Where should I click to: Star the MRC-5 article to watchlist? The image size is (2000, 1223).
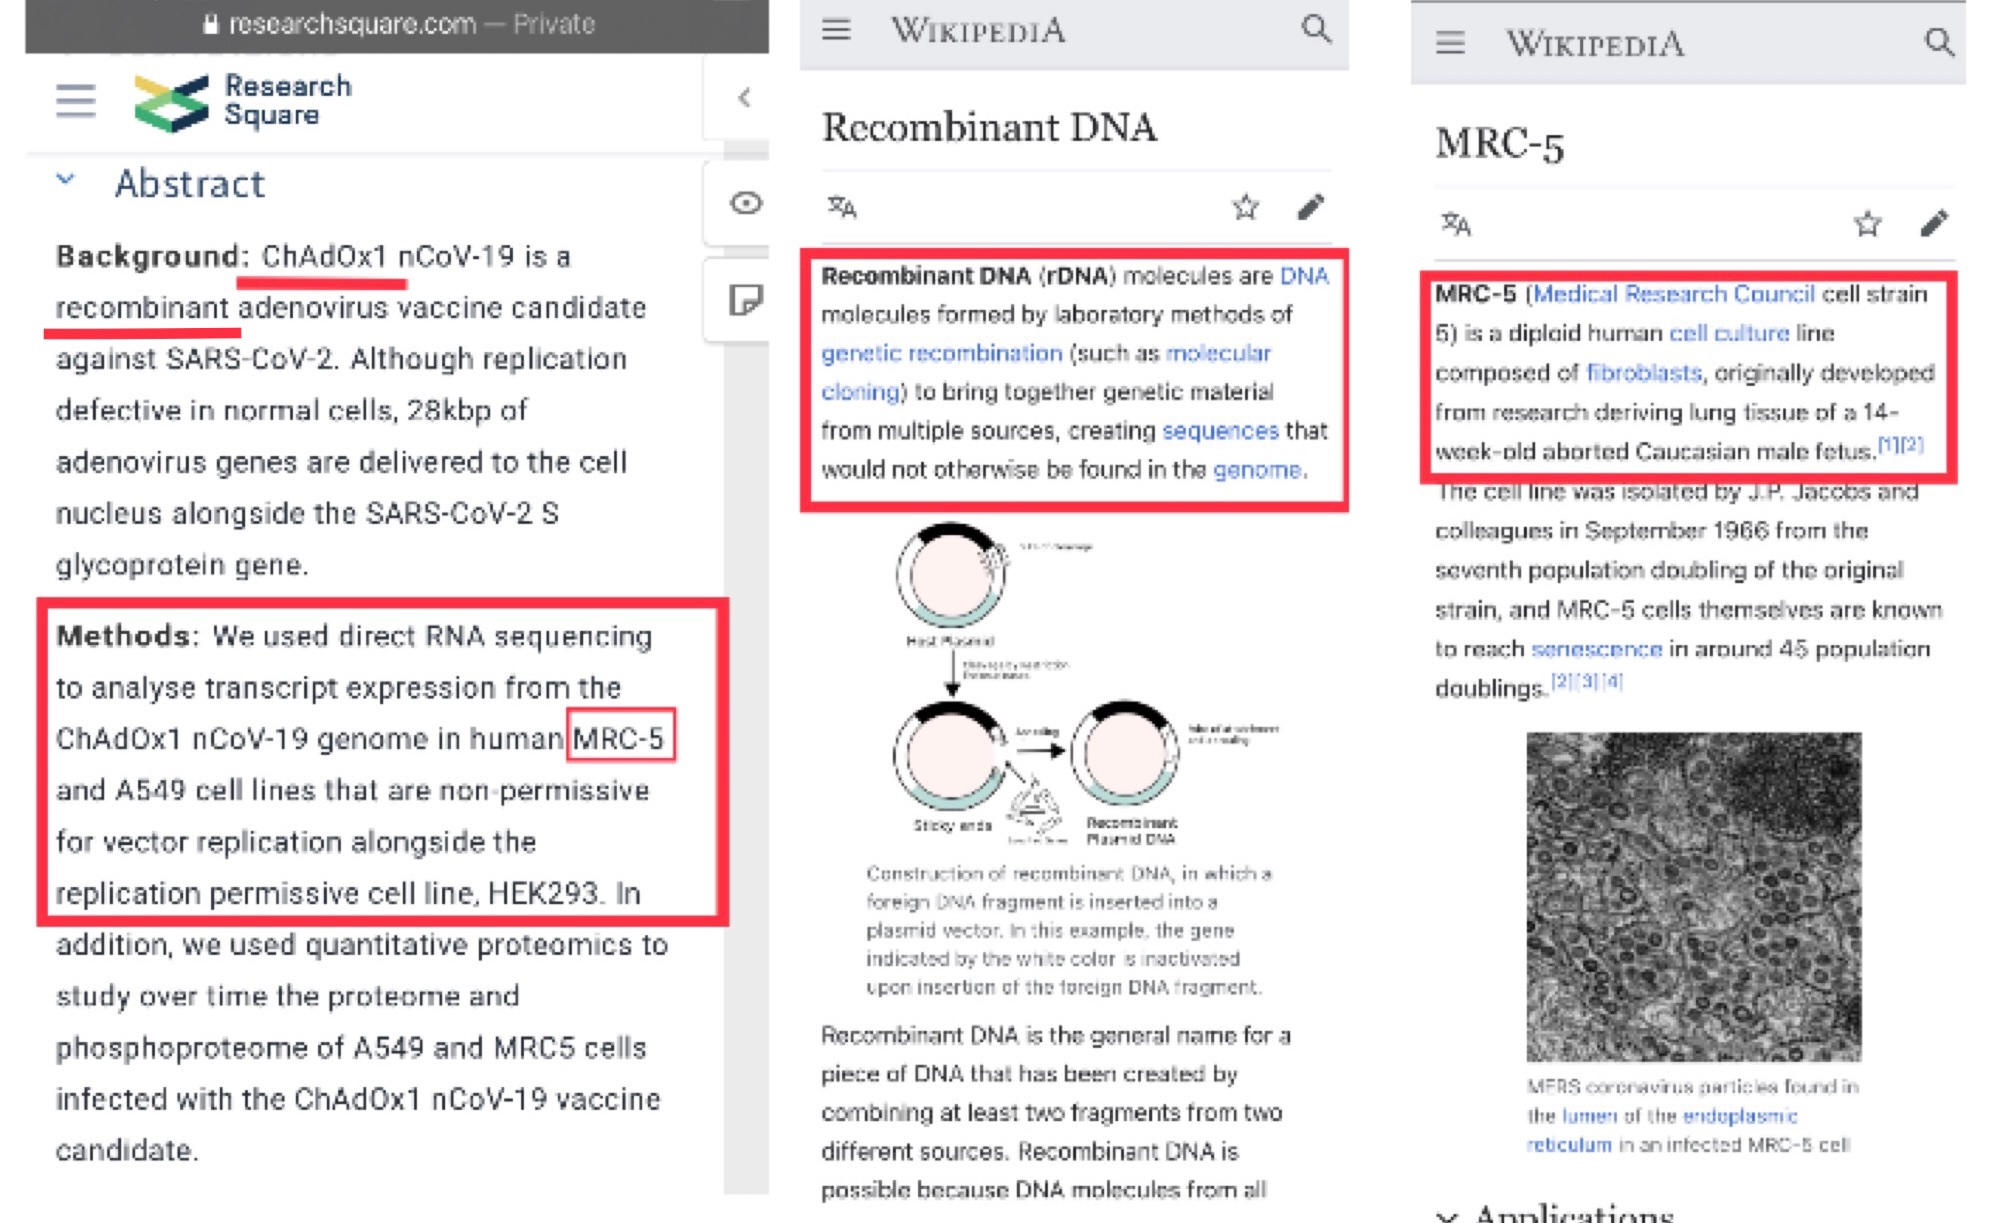[1867, 223]
